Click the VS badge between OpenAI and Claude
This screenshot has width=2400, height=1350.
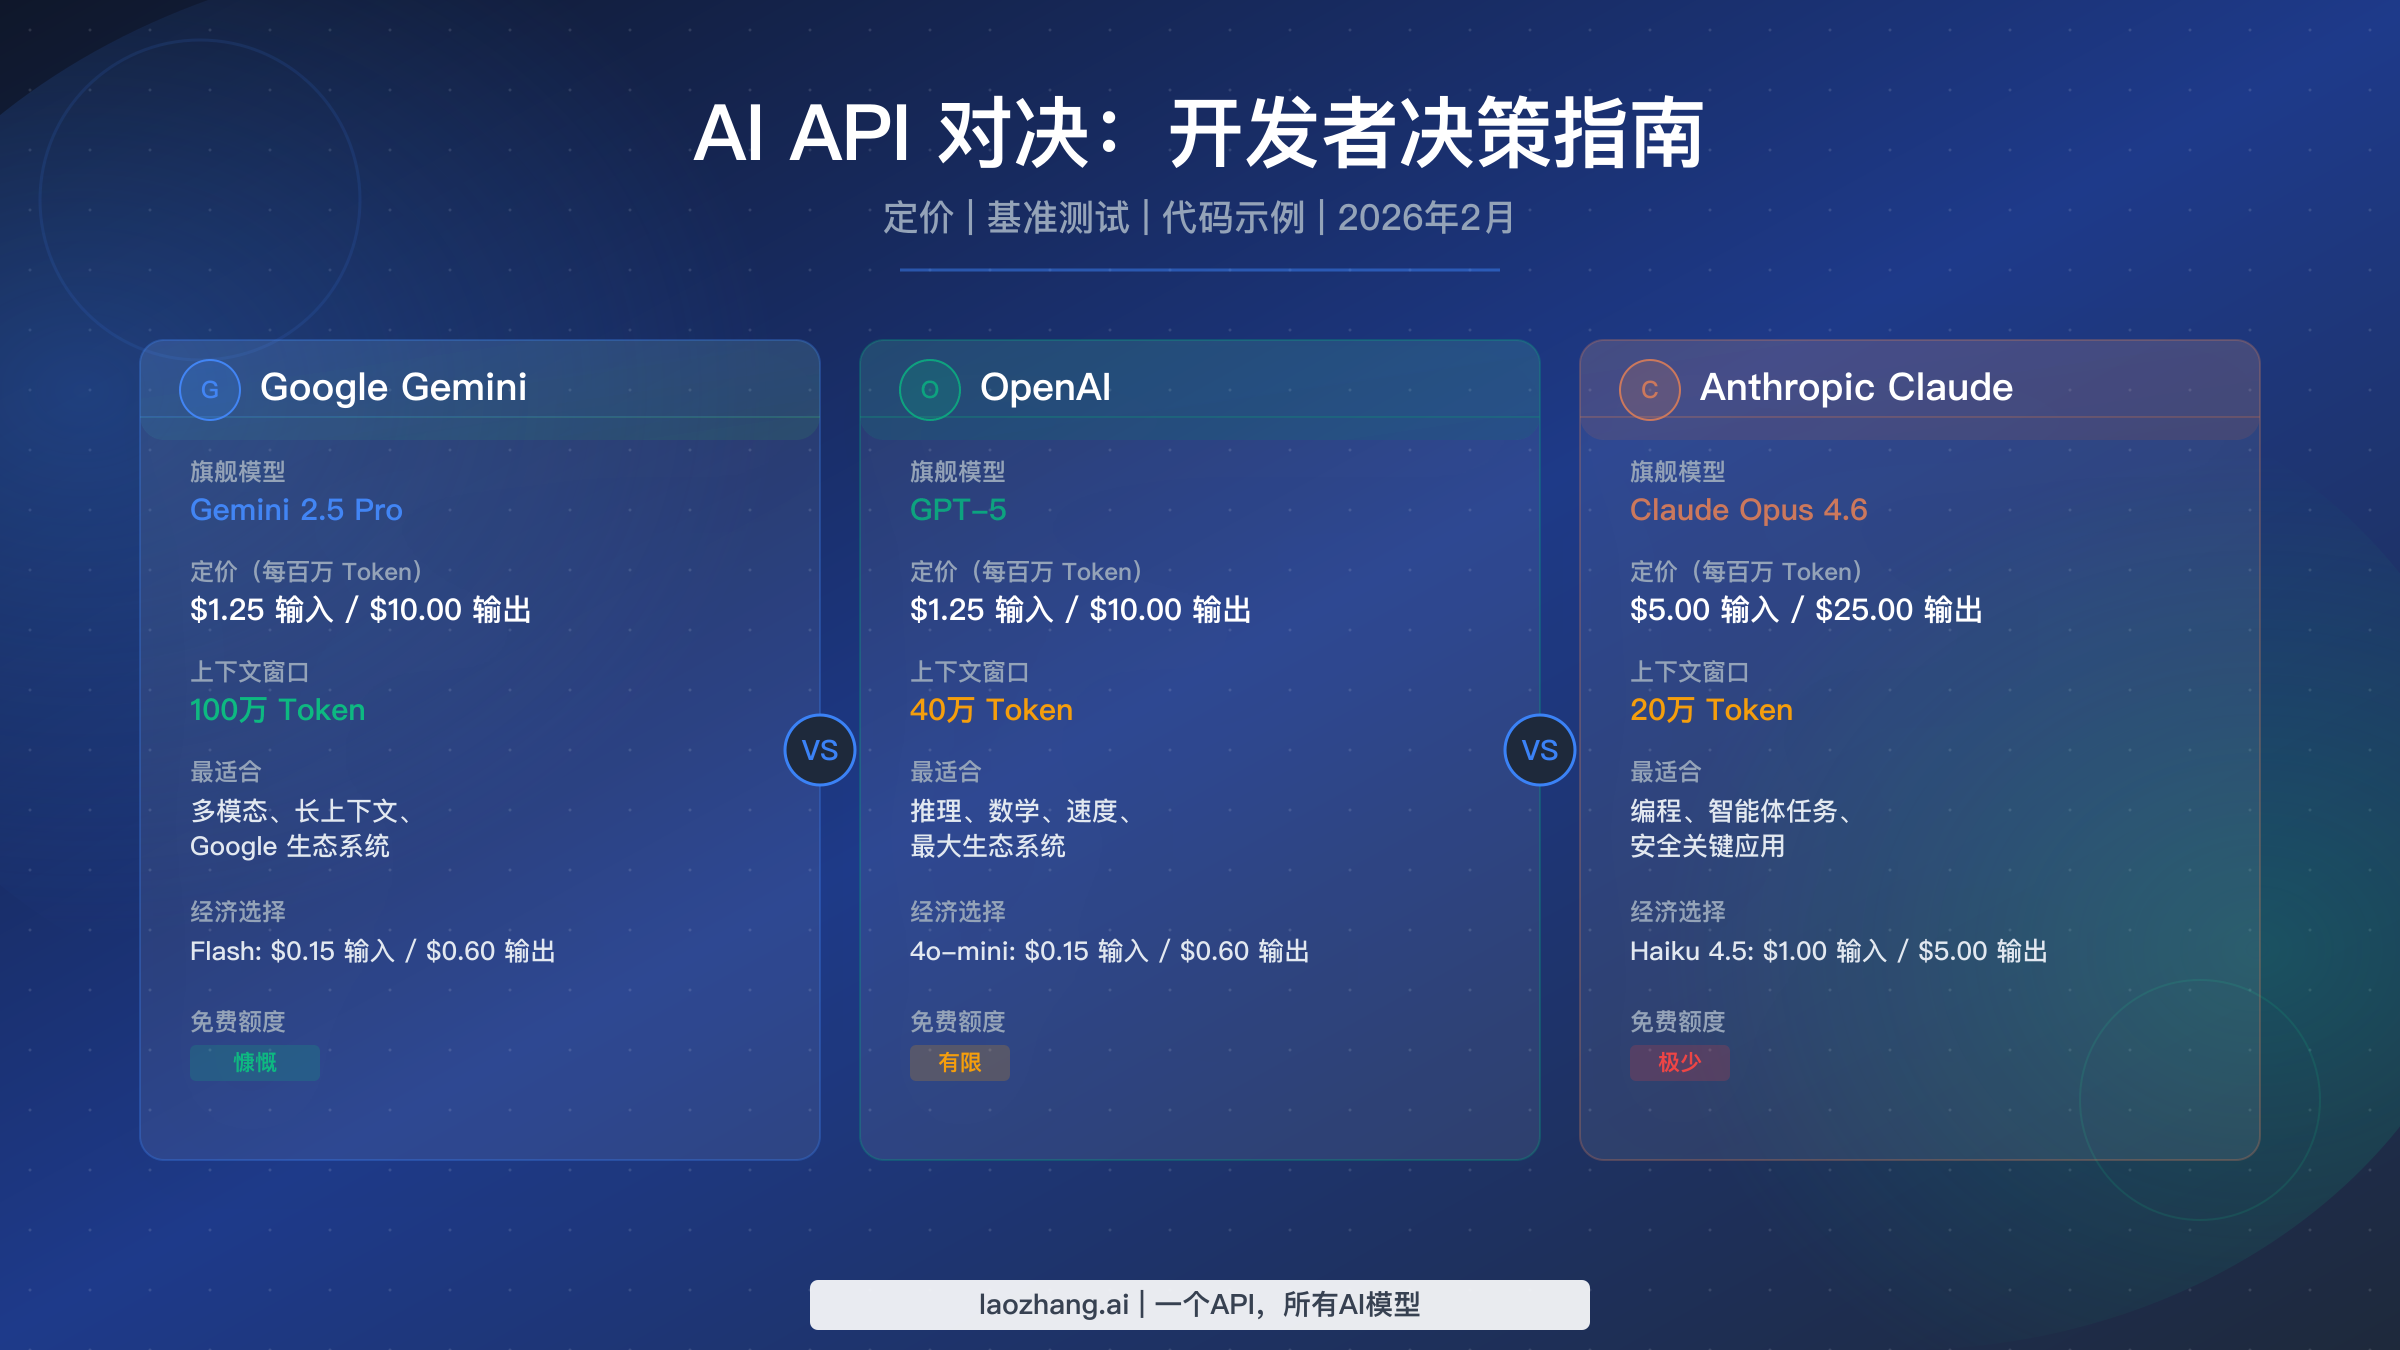[1540, 750]
